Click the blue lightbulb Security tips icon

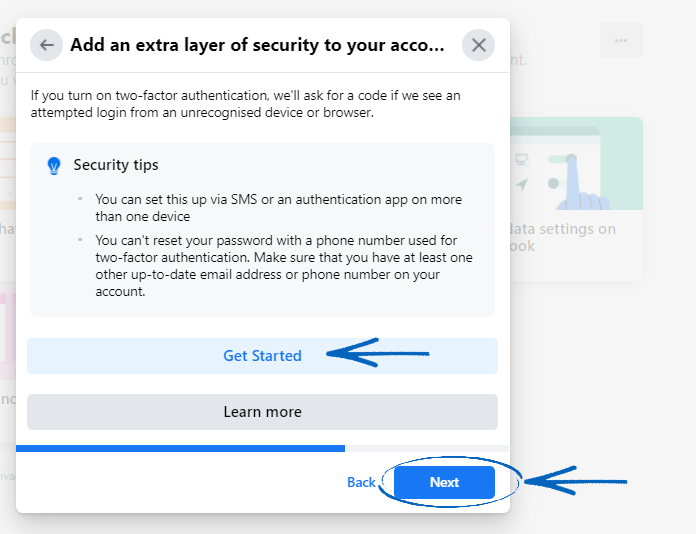tap(54, 166)
